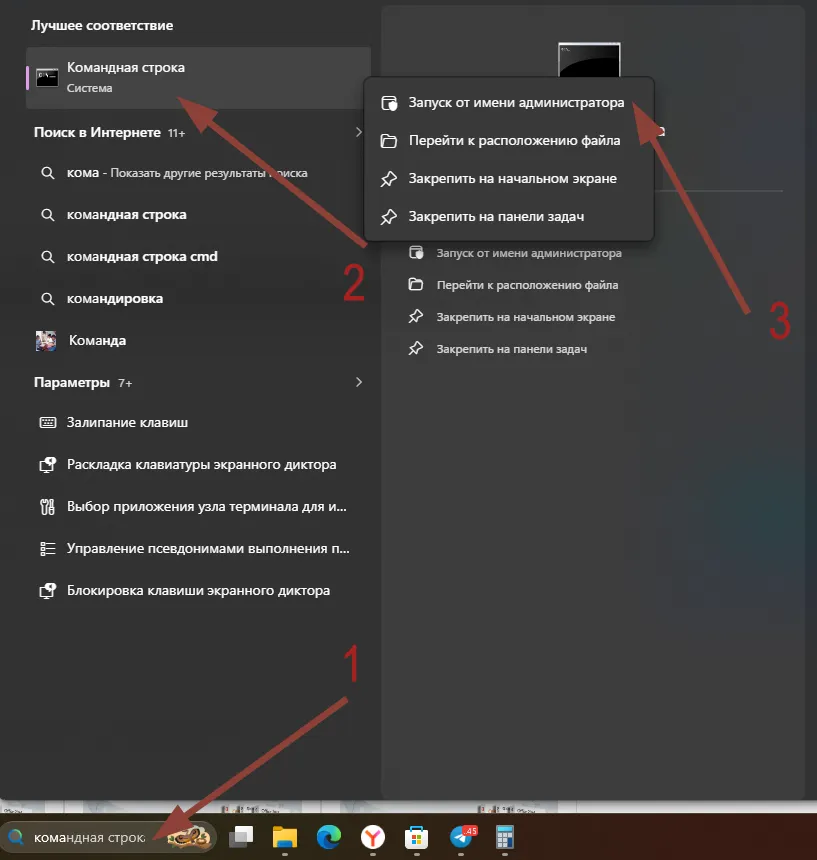This screenshot has height=860, width=817.
Task: Click the taskbar search input field
Action: [x=90, y=837]
